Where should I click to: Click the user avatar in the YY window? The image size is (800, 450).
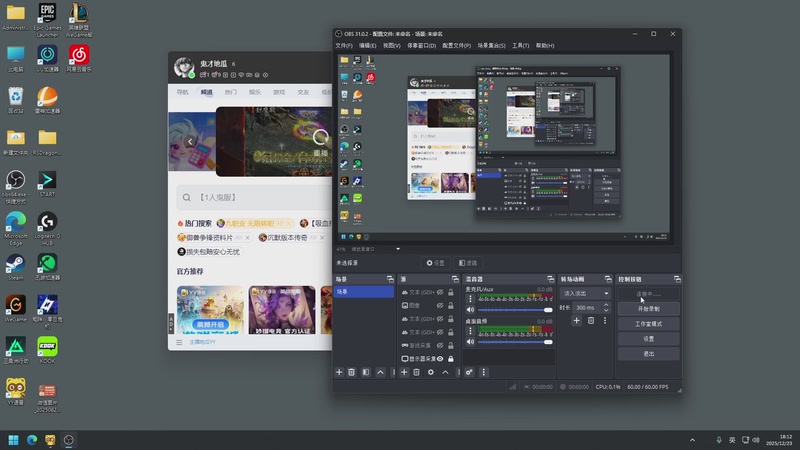tap(184, 67)
